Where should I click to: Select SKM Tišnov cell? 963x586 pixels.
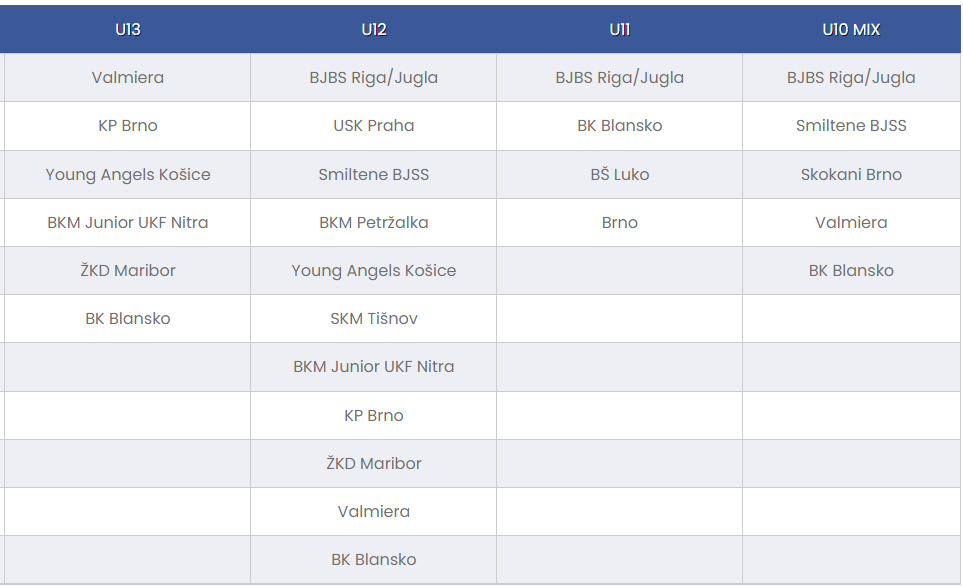coord(373,318)
